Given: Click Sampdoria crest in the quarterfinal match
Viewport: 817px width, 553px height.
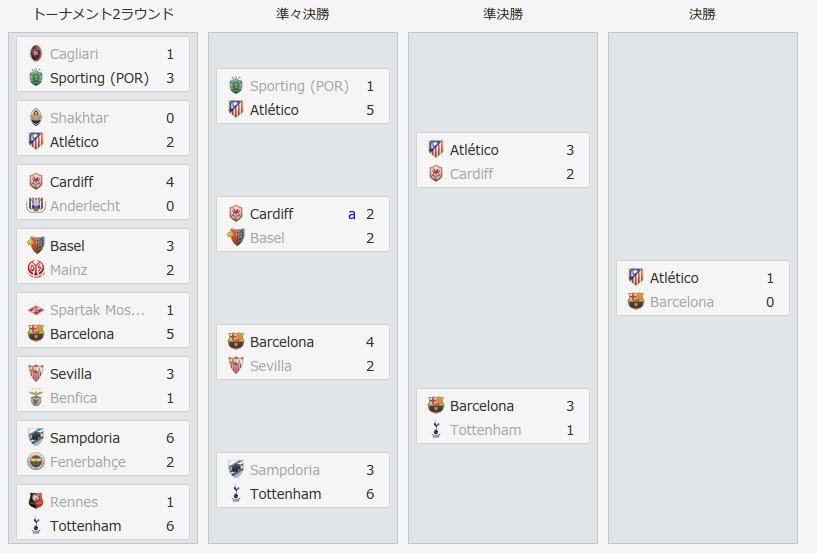Looking at the screenshot, I should point(236,470).
